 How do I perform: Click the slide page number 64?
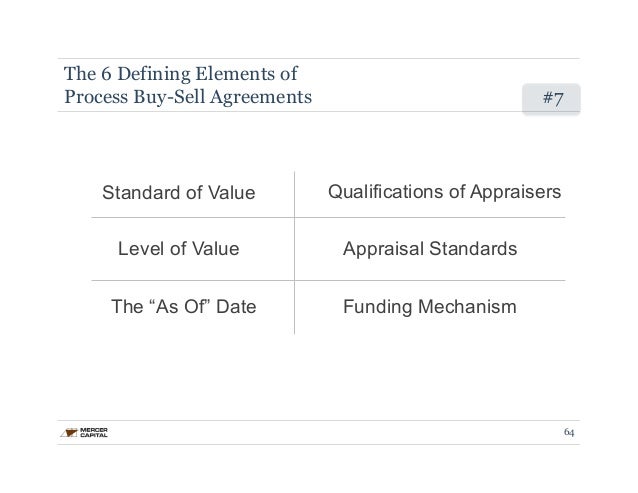(x=569, y=432)
